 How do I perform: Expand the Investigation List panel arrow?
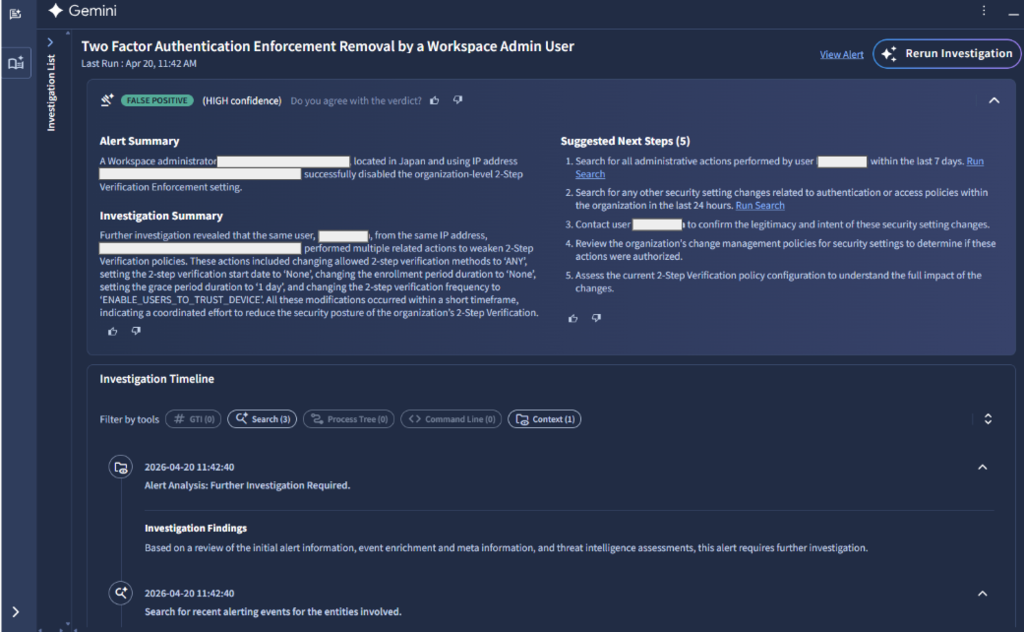(50, 42)
